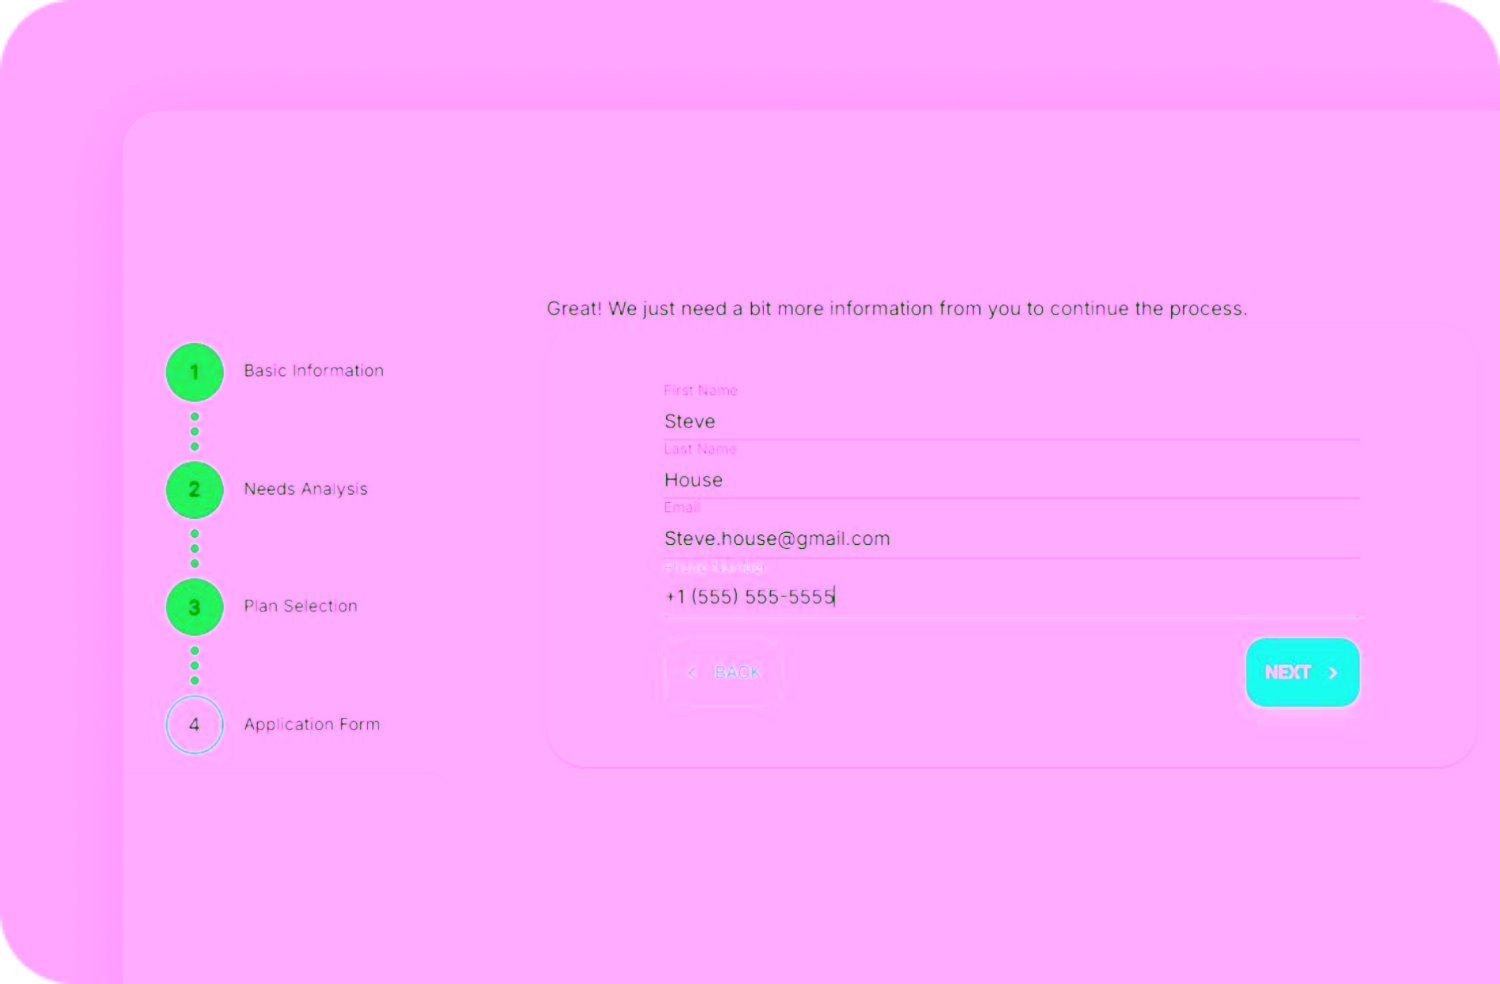The image size is (1500, 984).
Task: Open the Basic Information step
Action: click(x=313, y=371)
